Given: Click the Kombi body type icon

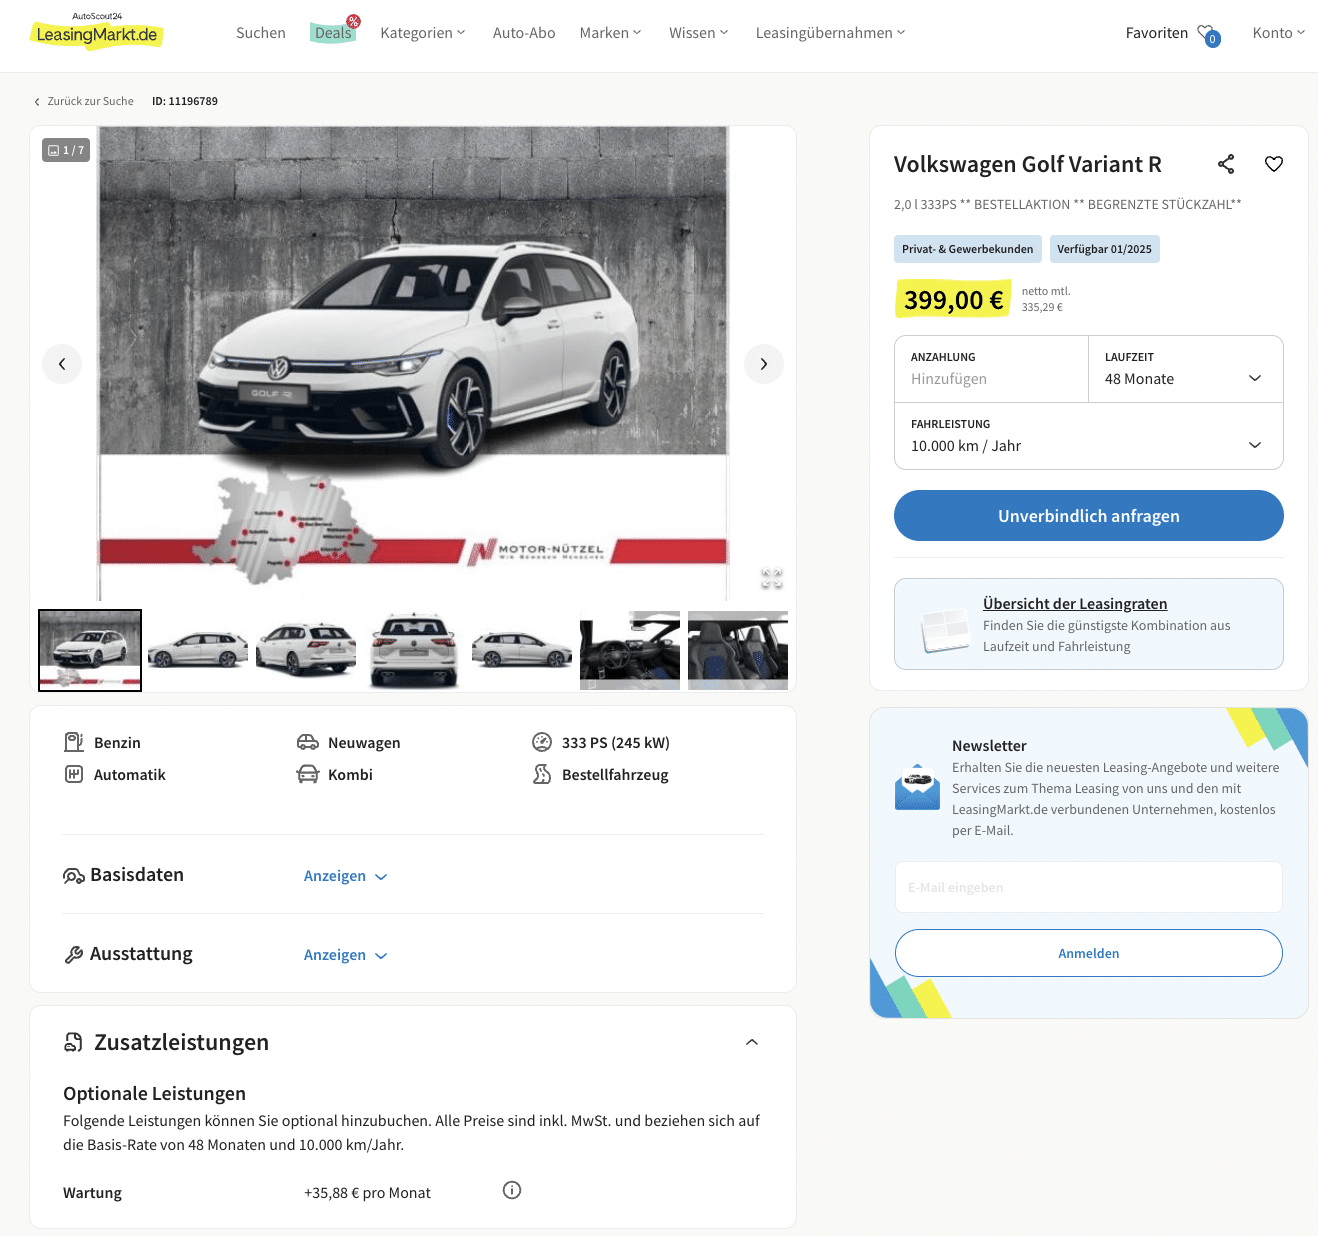Looking at the screenshot, I should click(x=308, y=774).
